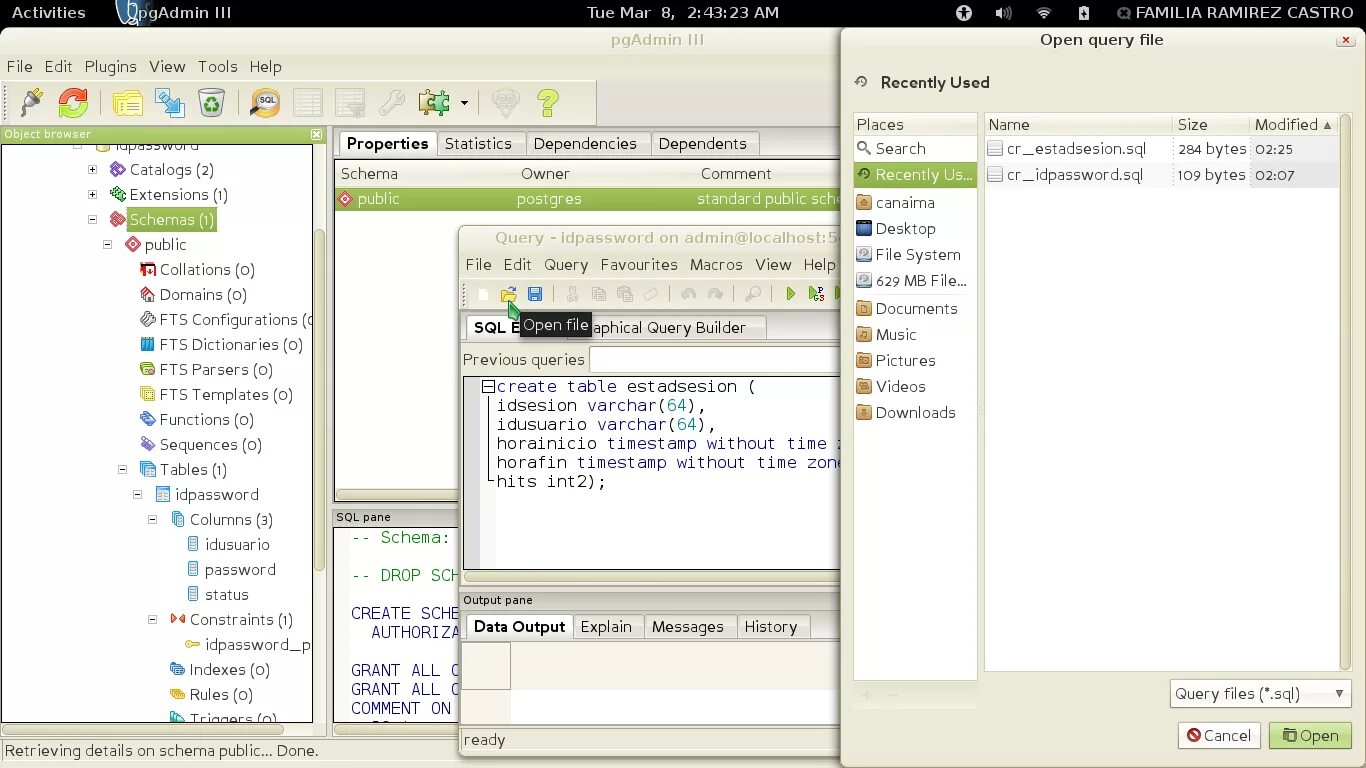The height and width of the screenshot is (768, 1366).
Task: Click the floppy disk save icon in Query window
Action: (x=535, y=294)
